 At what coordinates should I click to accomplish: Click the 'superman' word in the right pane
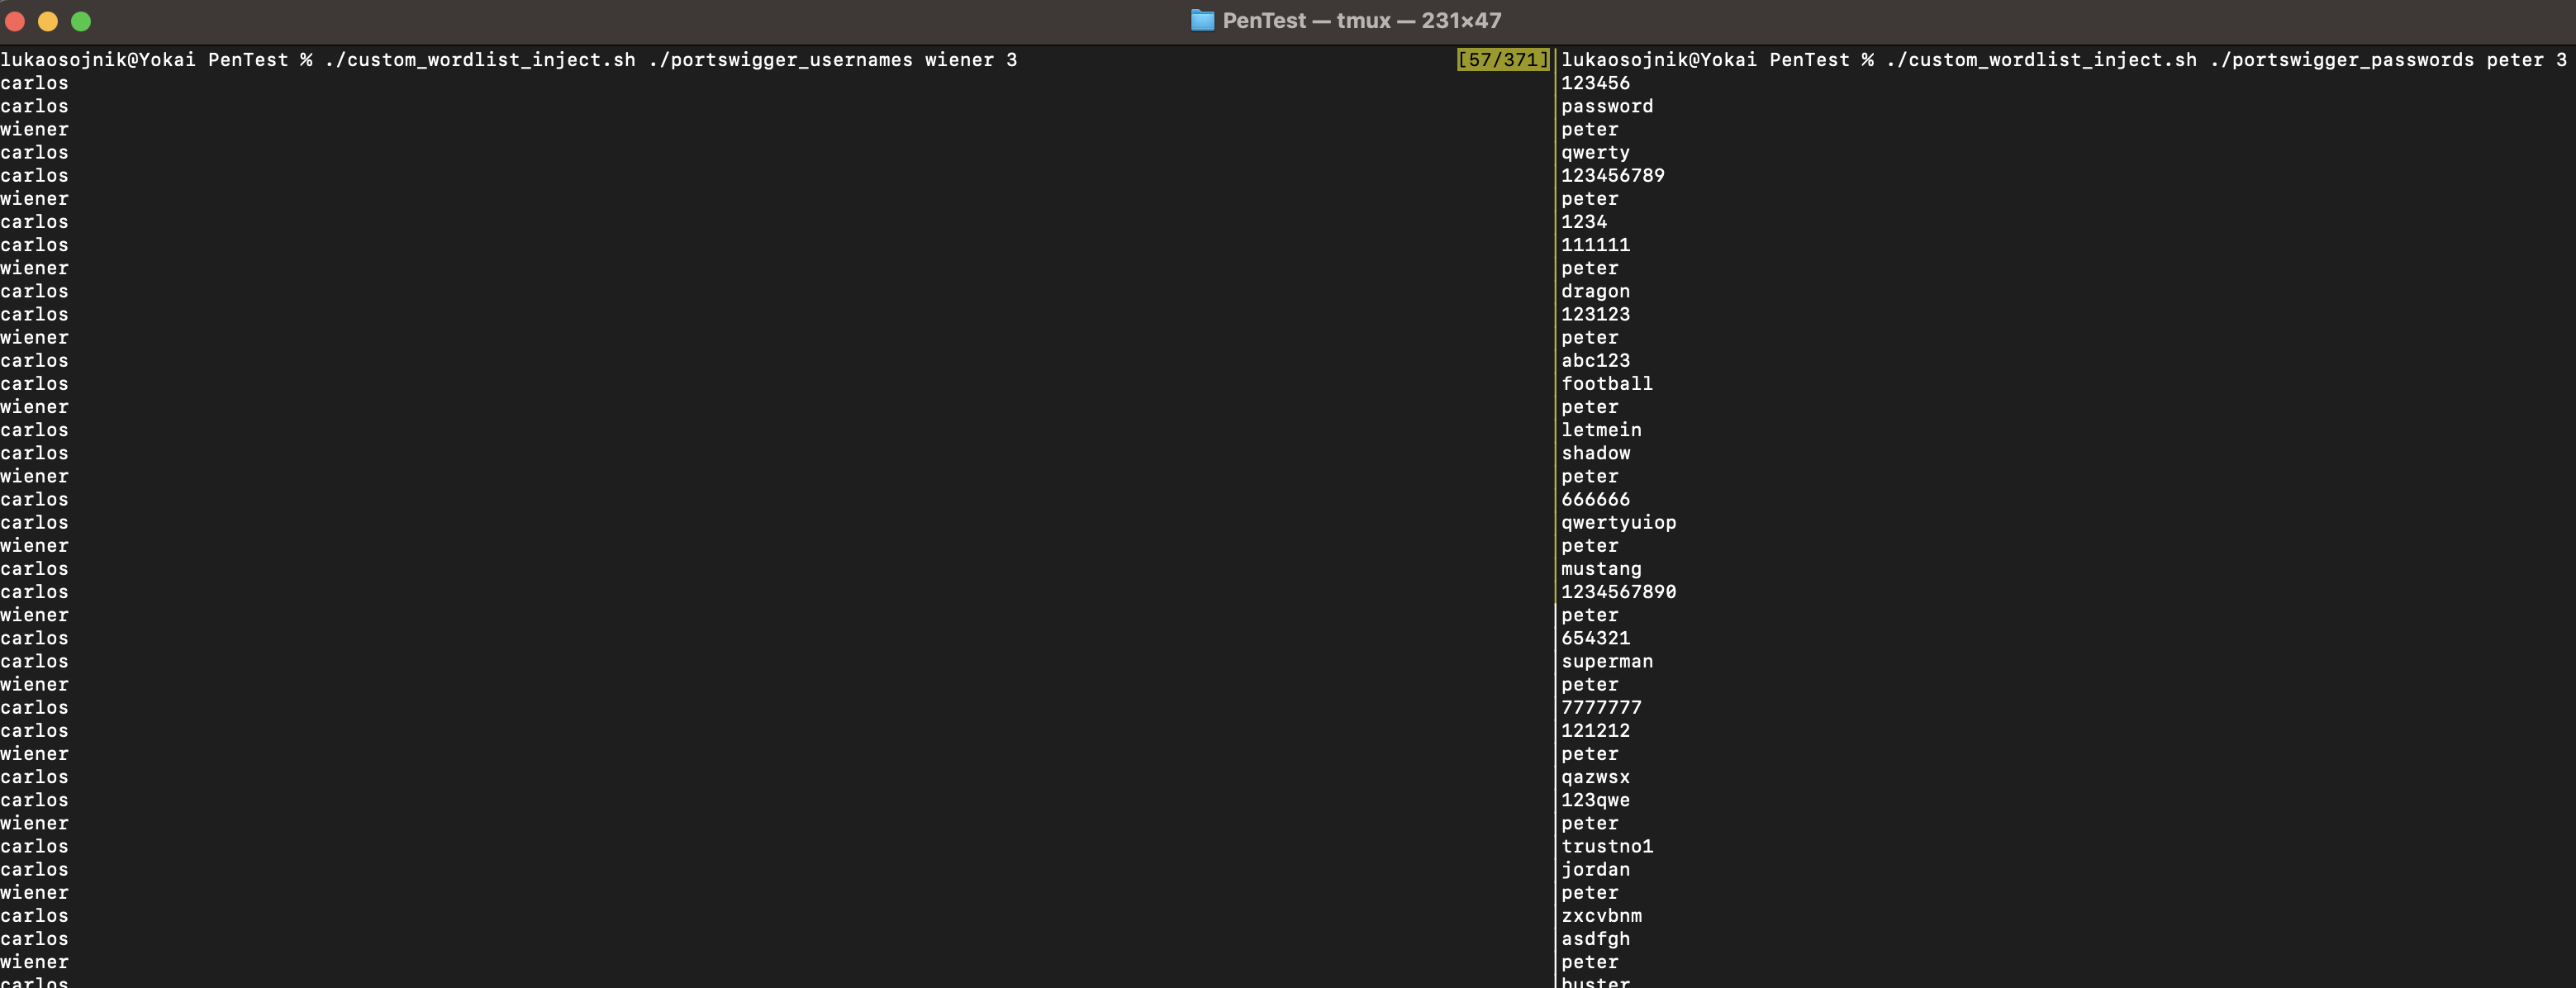(1607, 661)
